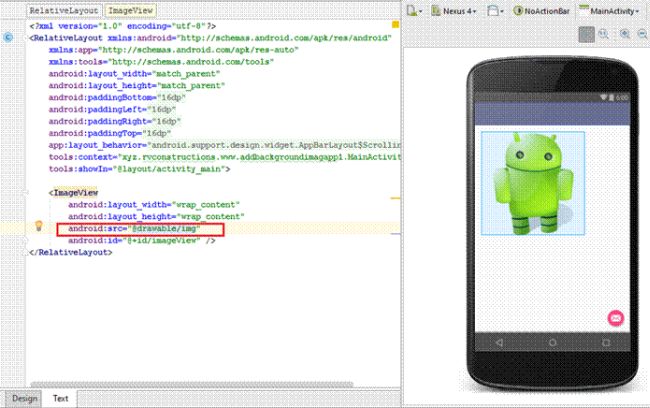Click the orange warning stripe beside ImageView line
Image resolution: width=650 pixels, height=408 pixels.
click(x=395, y=198)
